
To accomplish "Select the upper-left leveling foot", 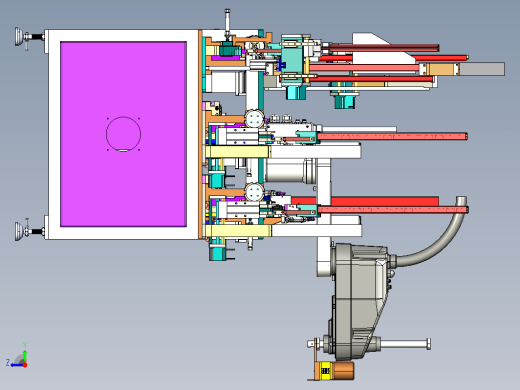I will [x=29, y=37].
